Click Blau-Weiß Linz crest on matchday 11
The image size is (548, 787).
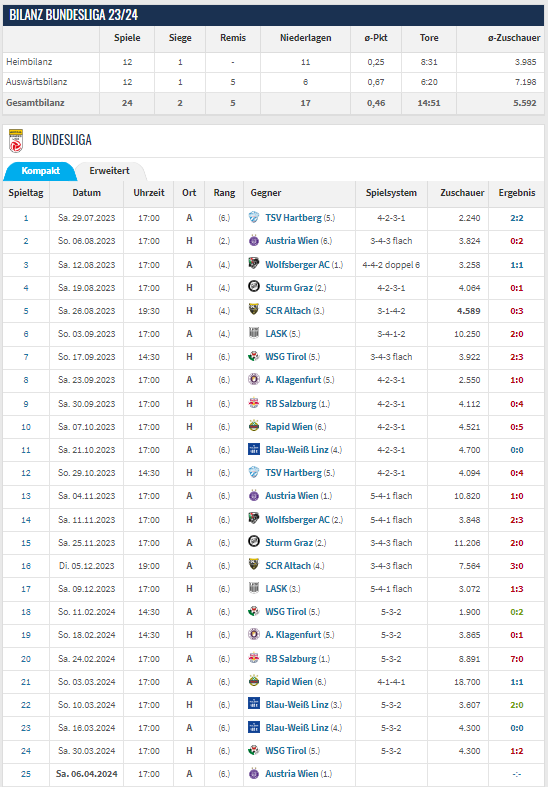(x=254, y=449)
